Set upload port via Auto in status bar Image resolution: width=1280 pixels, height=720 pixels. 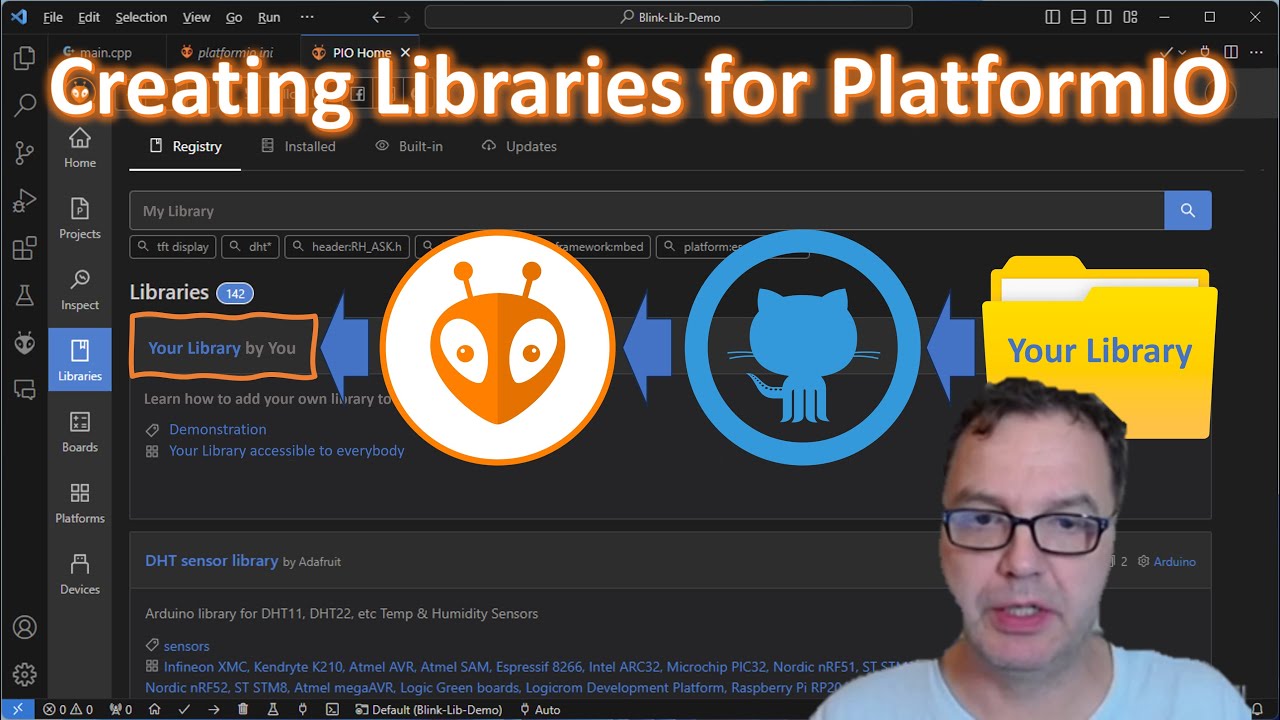point(540,709)
